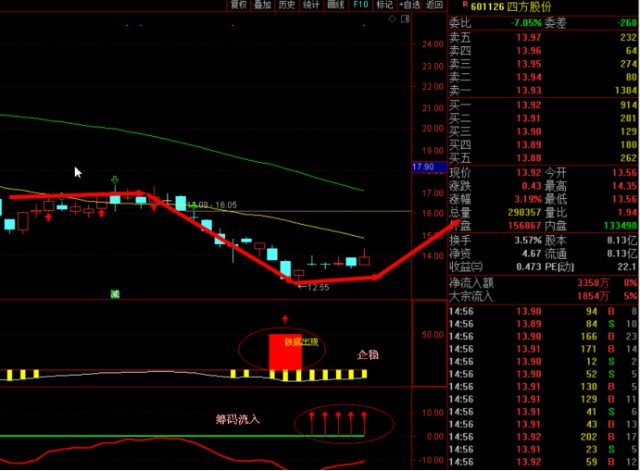Viewport: 640px width, 471px height.
Task: Open the 叠加 overlay option
Action: (262, 5)
